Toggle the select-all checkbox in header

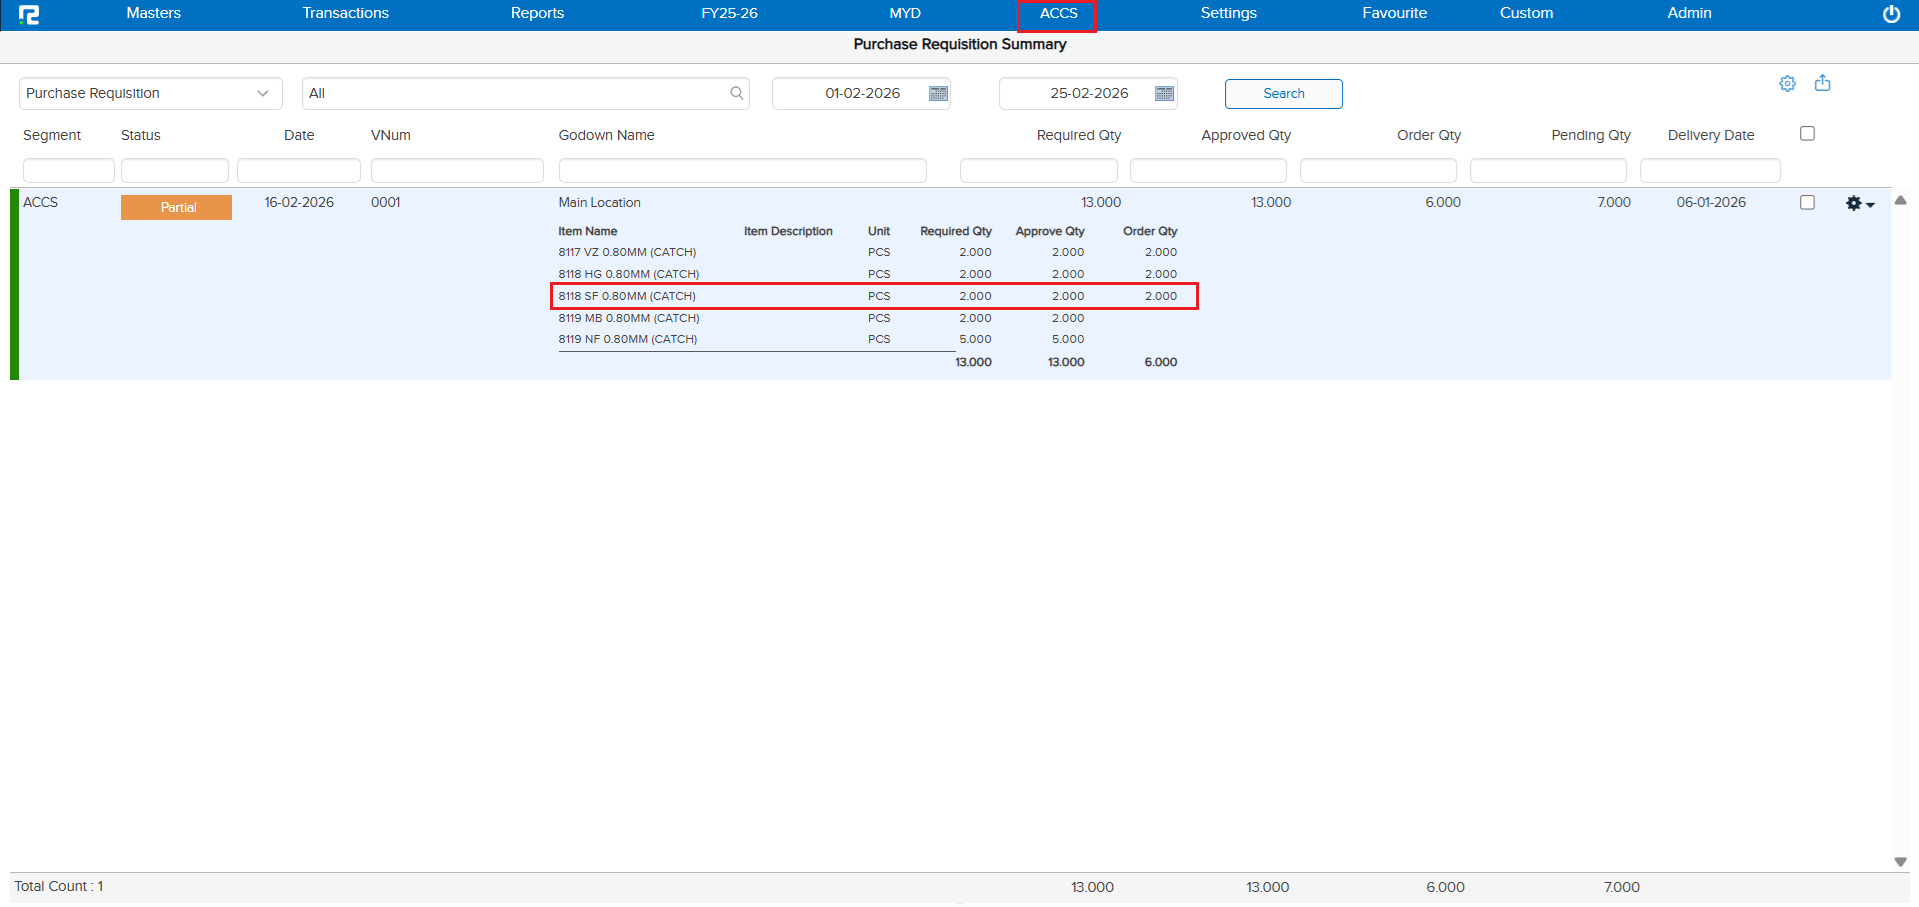pyautogui.click(x=1807, y=134)
